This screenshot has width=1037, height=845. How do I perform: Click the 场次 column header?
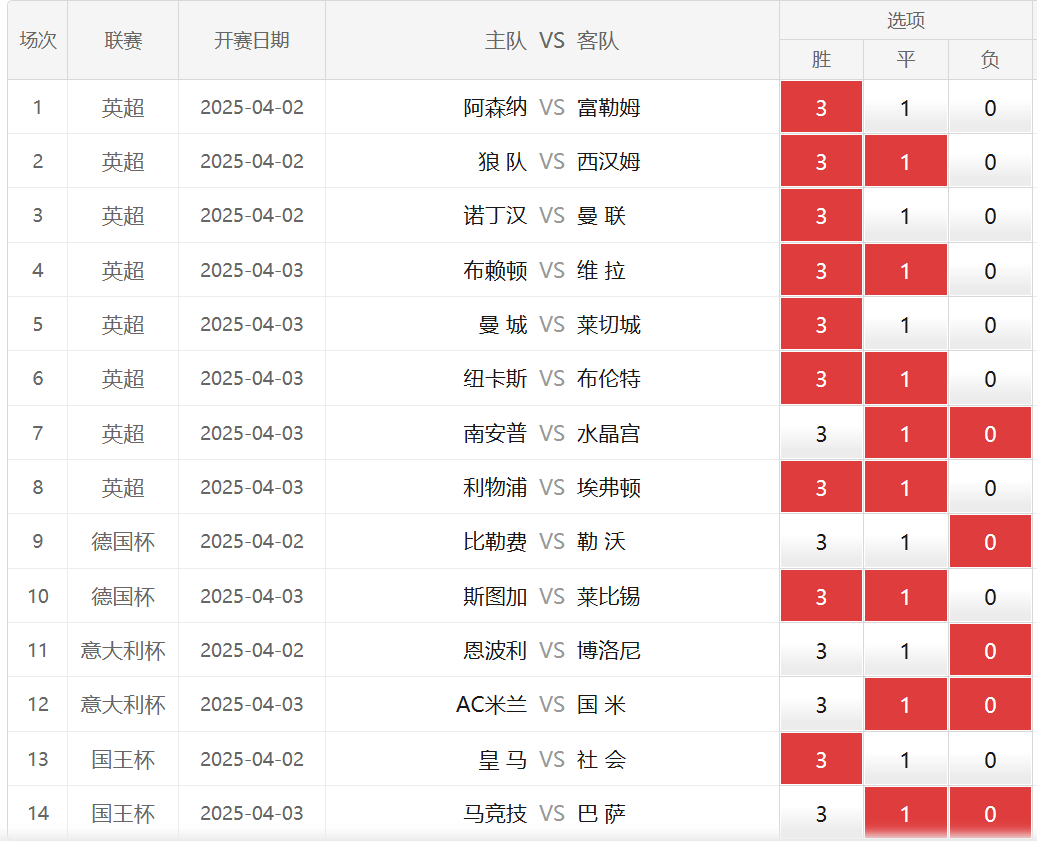pos(38,40)
